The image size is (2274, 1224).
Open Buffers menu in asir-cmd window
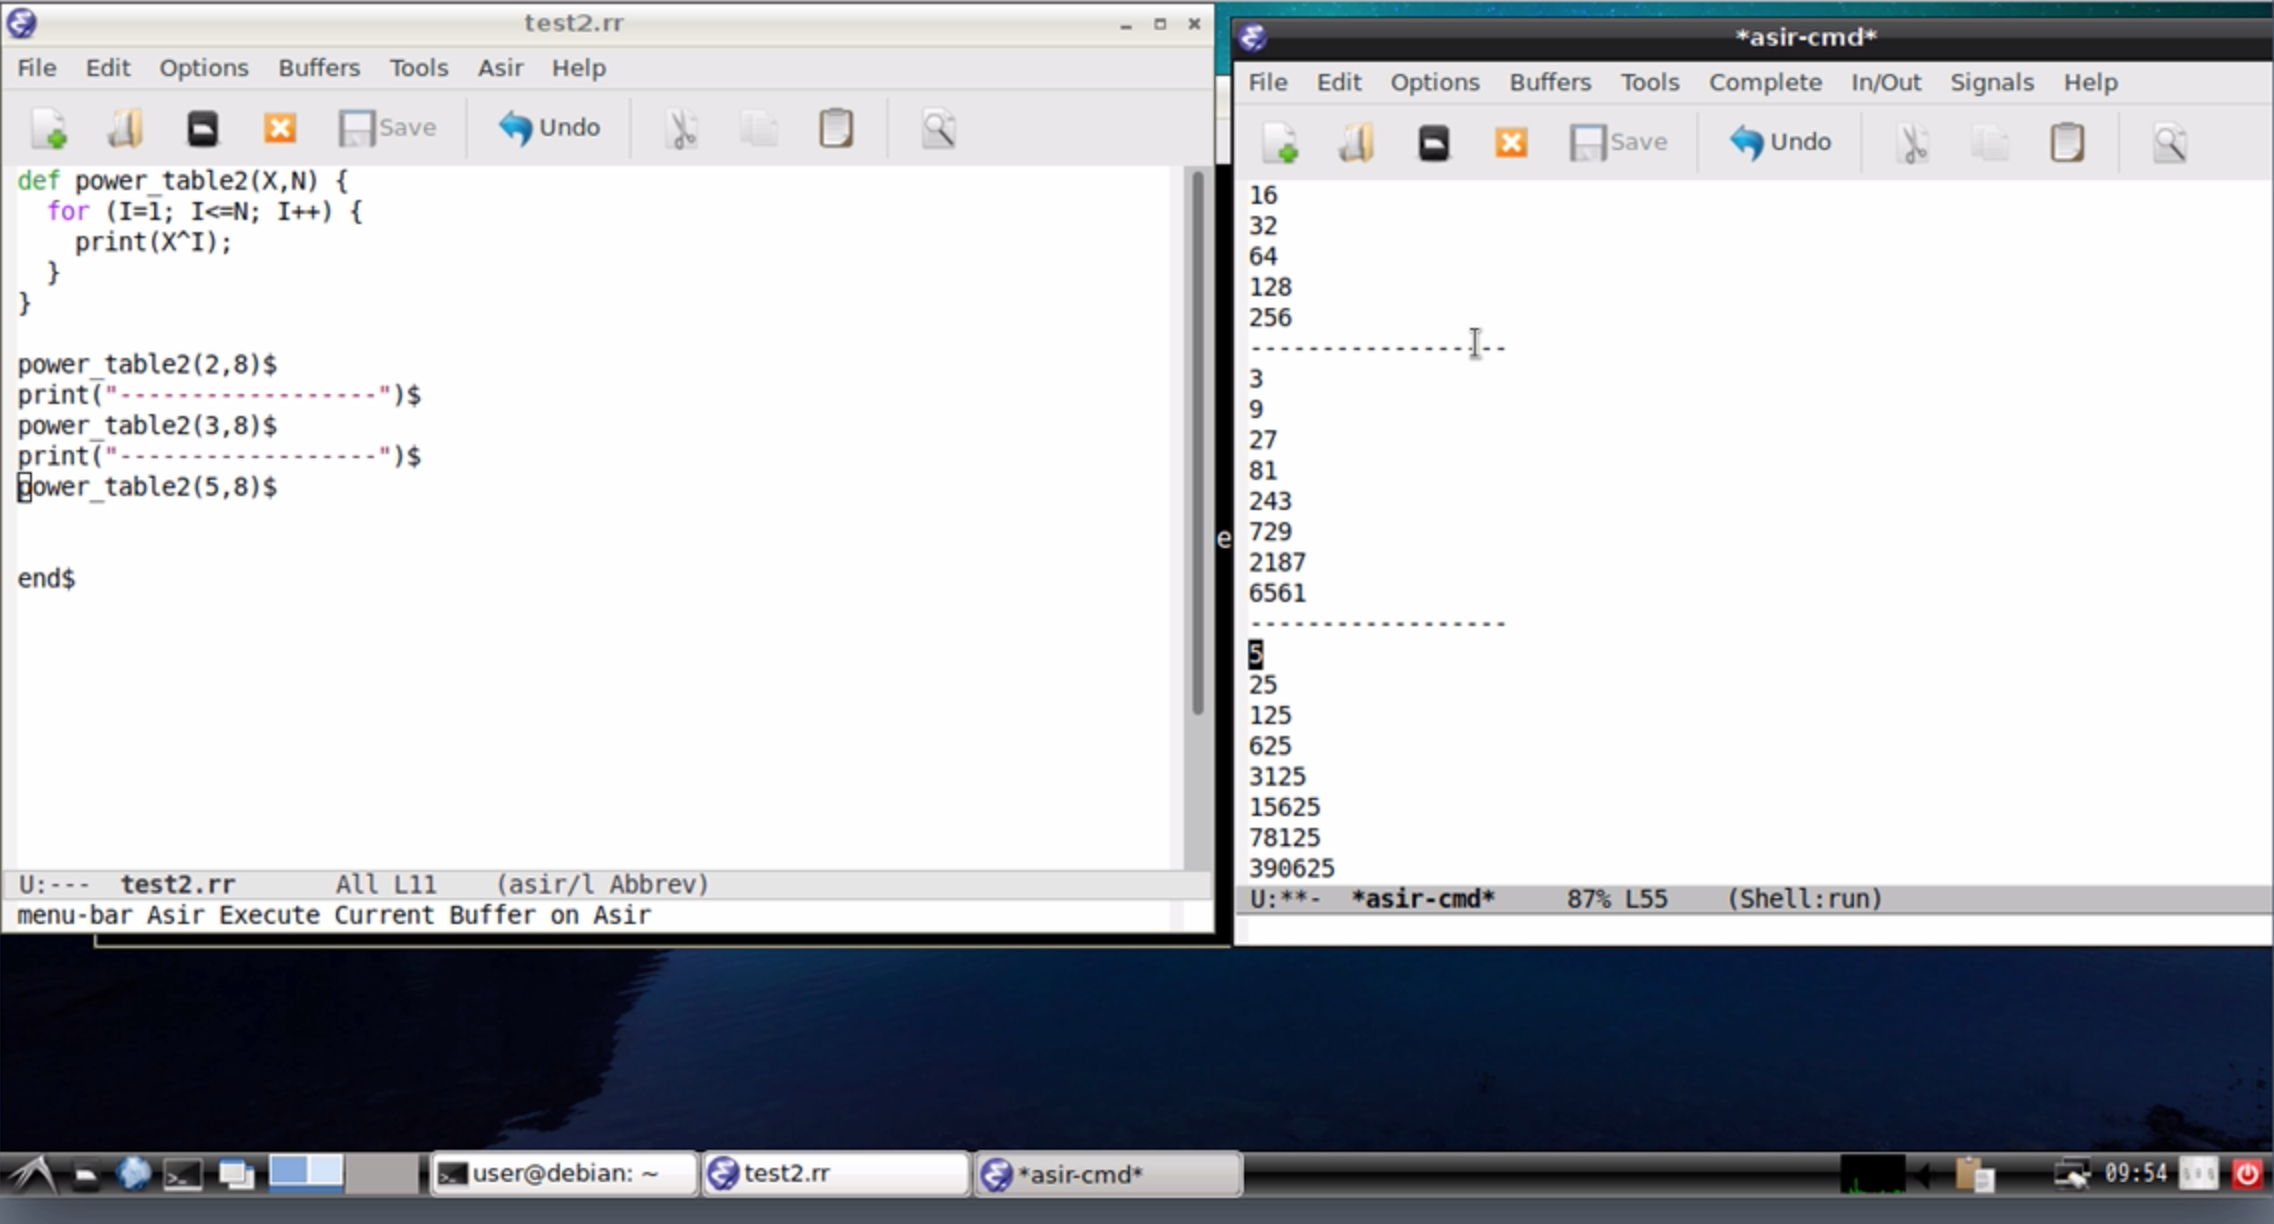tap(1550, 82)
